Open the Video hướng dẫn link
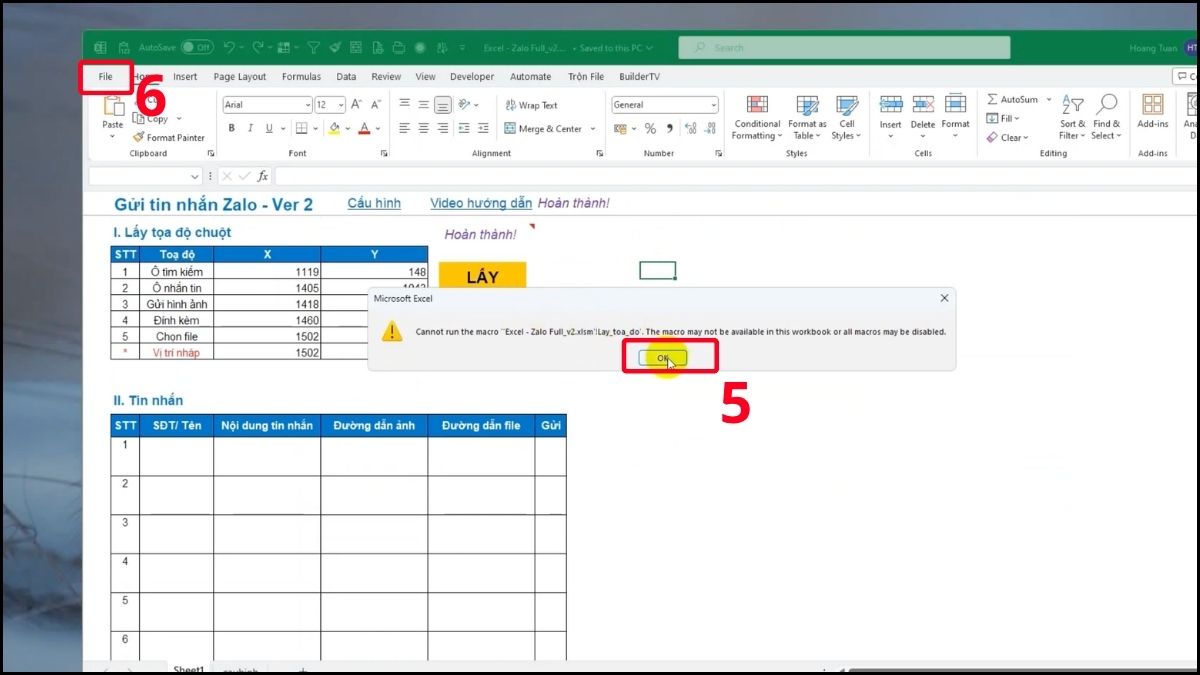Screen dimensions: 1200x675 click(x=481, y=203)
